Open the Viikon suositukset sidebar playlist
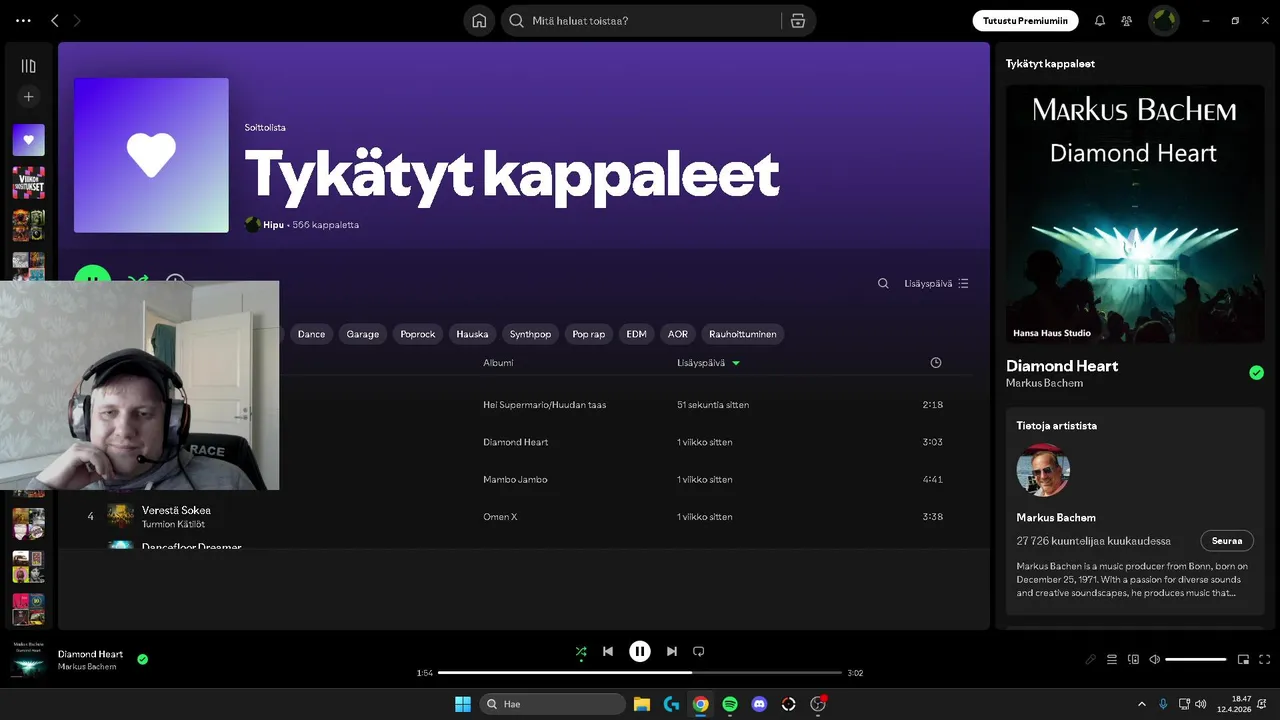Screen dimensions: 1280x720 28,183
